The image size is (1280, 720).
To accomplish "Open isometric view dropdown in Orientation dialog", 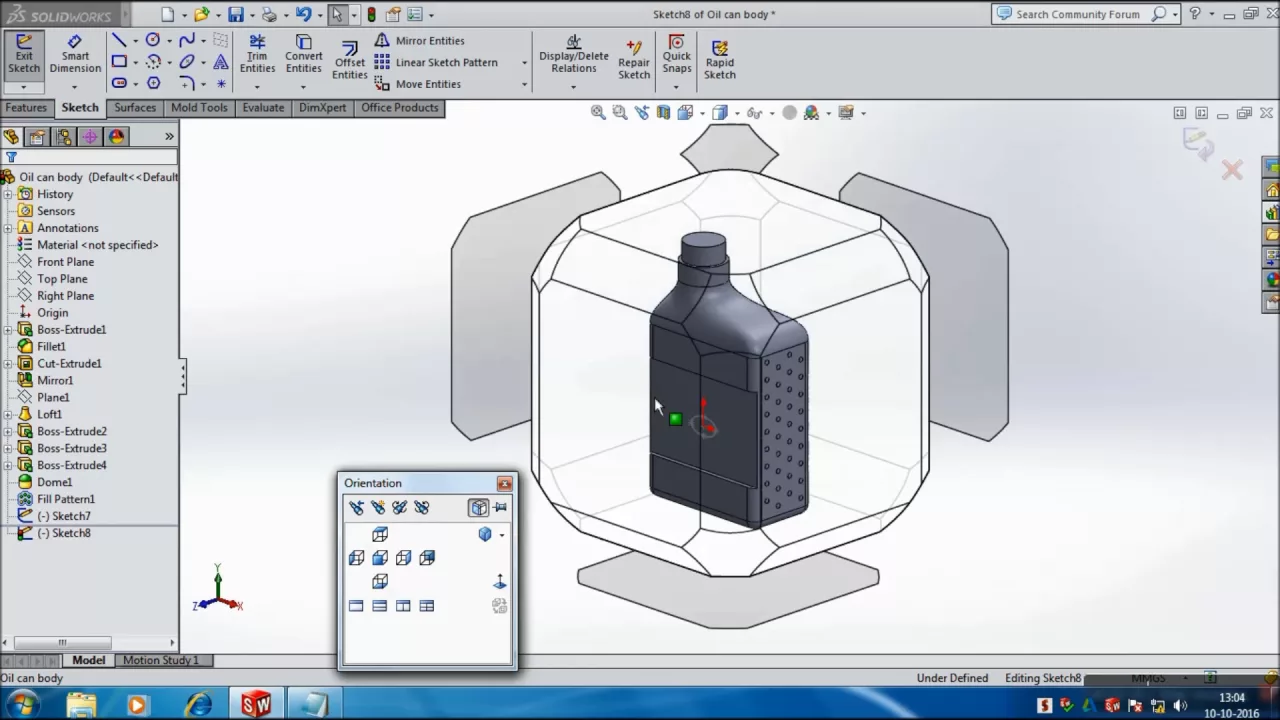I will 502,535.
